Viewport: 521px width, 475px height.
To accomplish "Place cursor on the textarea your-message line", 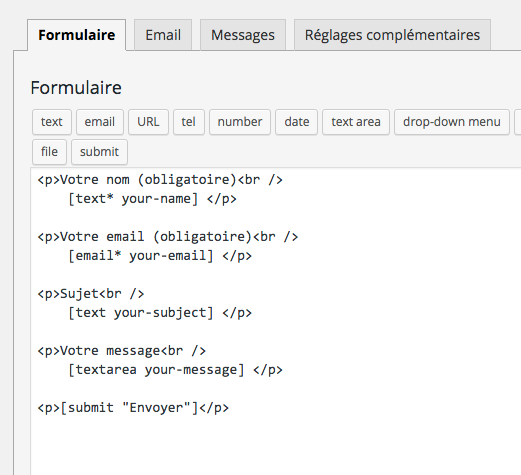I will click(x=175, y=370).
